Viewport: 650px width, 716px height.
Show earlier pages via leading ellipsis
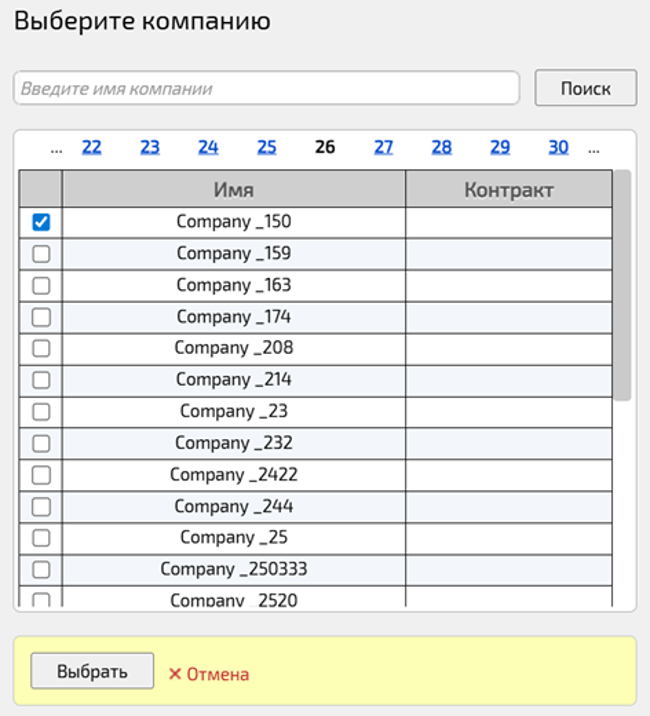[56, 148]
